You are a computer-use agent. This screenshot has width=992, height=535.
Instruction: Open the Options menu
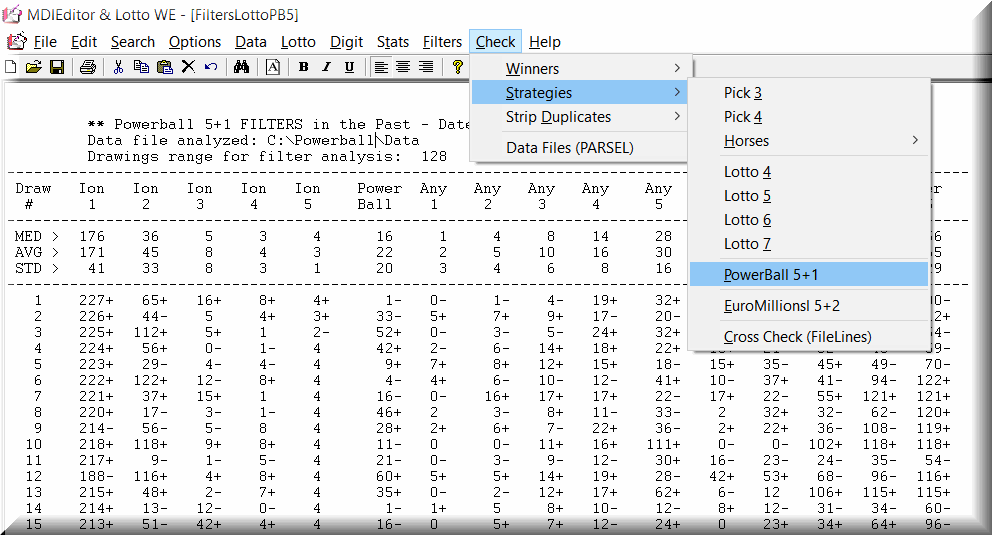[x=195, y=42]
